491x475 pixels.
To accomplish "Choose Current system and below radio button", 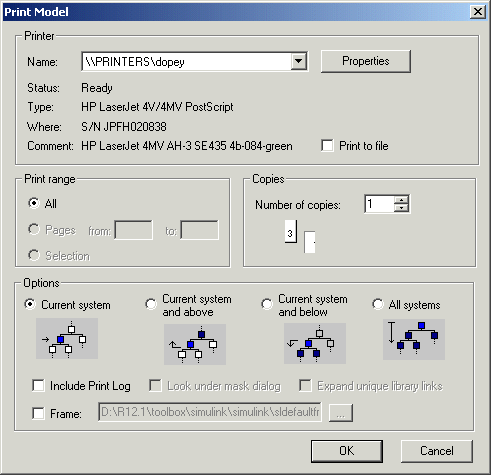I will pyautogui.click(x=267, y=304).
